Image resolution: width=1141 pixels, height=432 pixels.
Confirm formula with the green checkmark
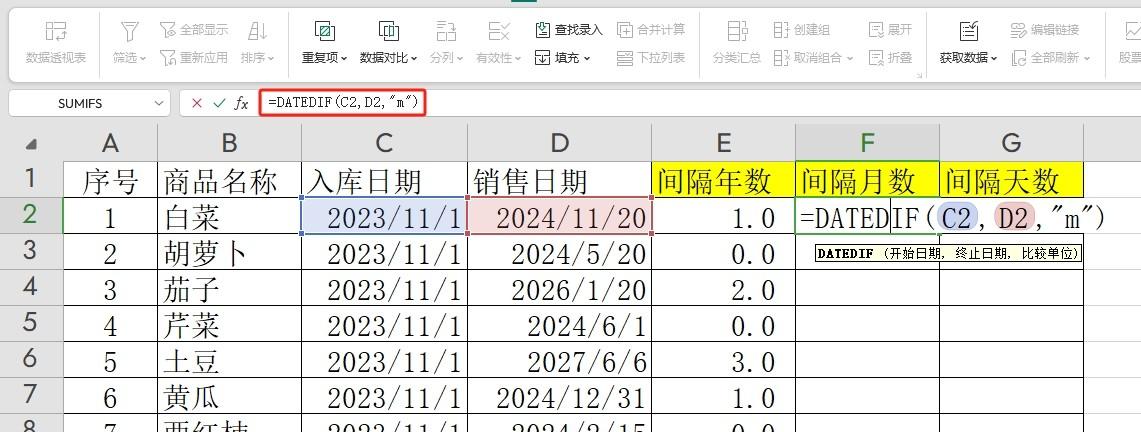(218, 103)
